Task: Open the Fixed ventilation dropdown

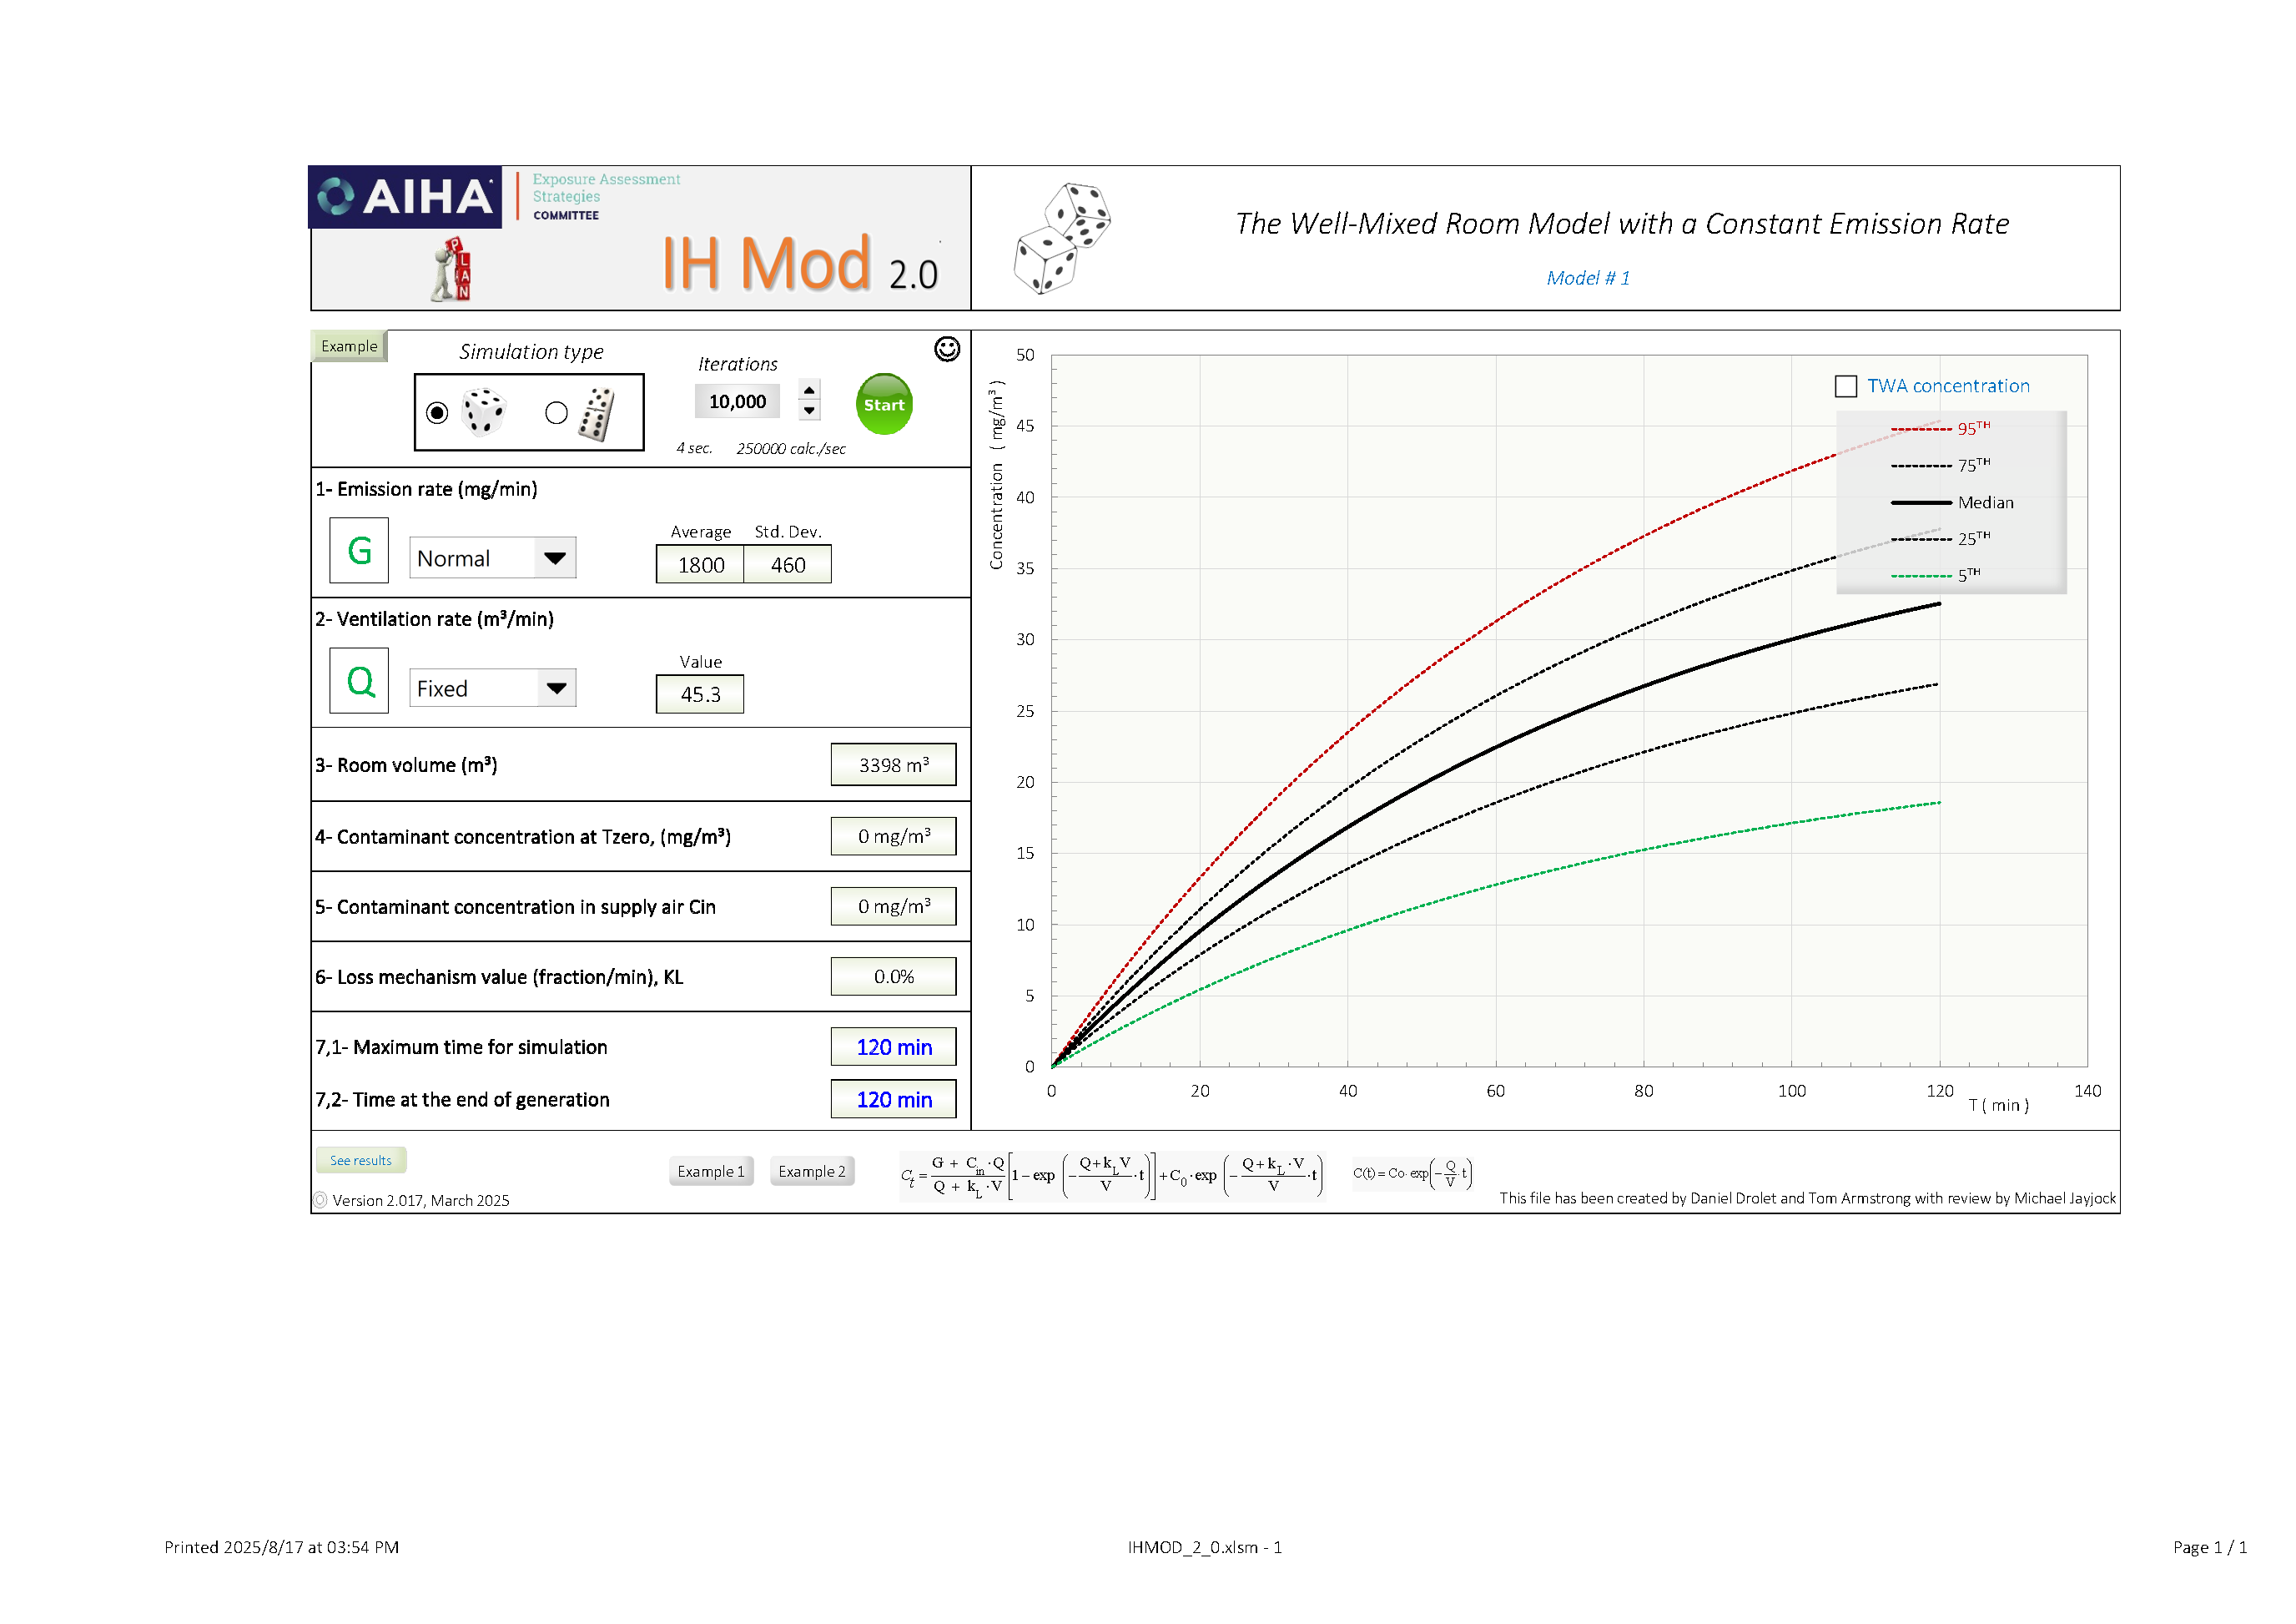Action: pos(556,688)
